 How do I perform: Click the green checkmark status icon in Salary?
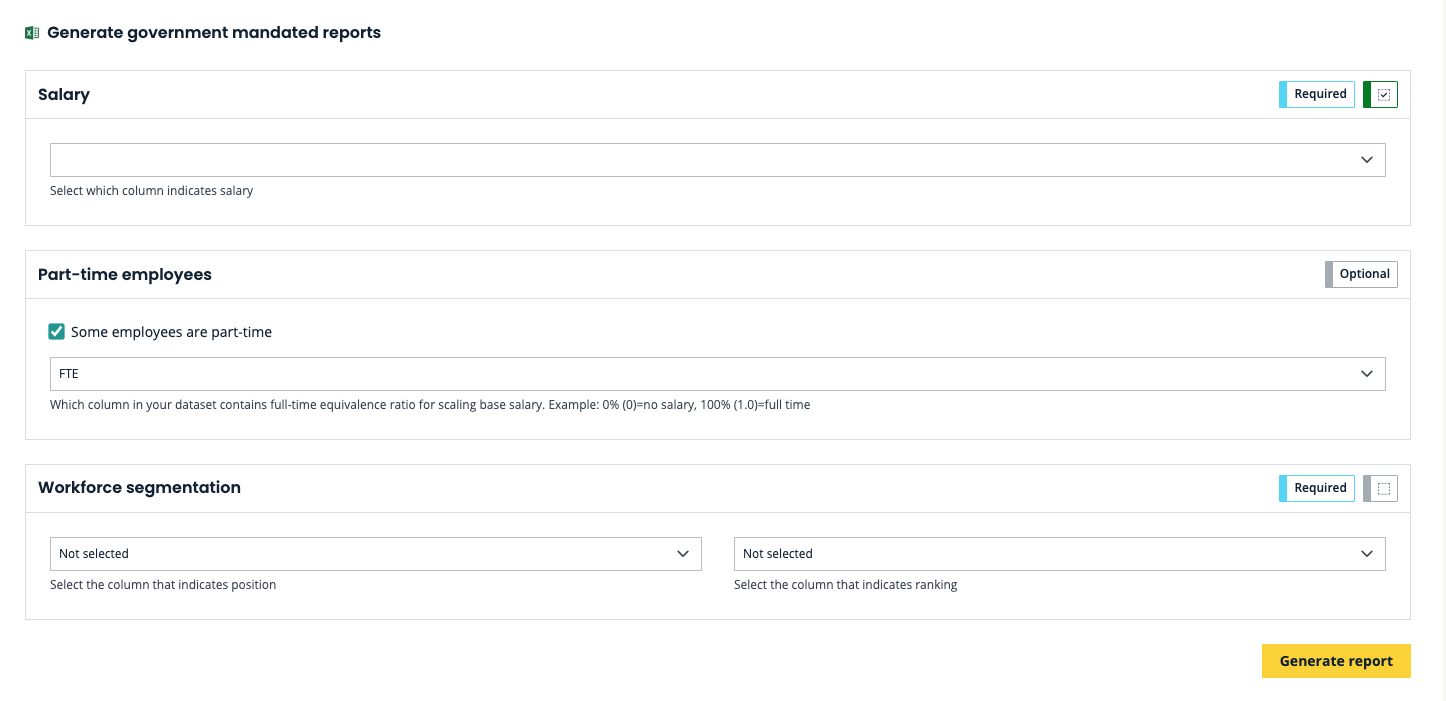[1383, 94]
